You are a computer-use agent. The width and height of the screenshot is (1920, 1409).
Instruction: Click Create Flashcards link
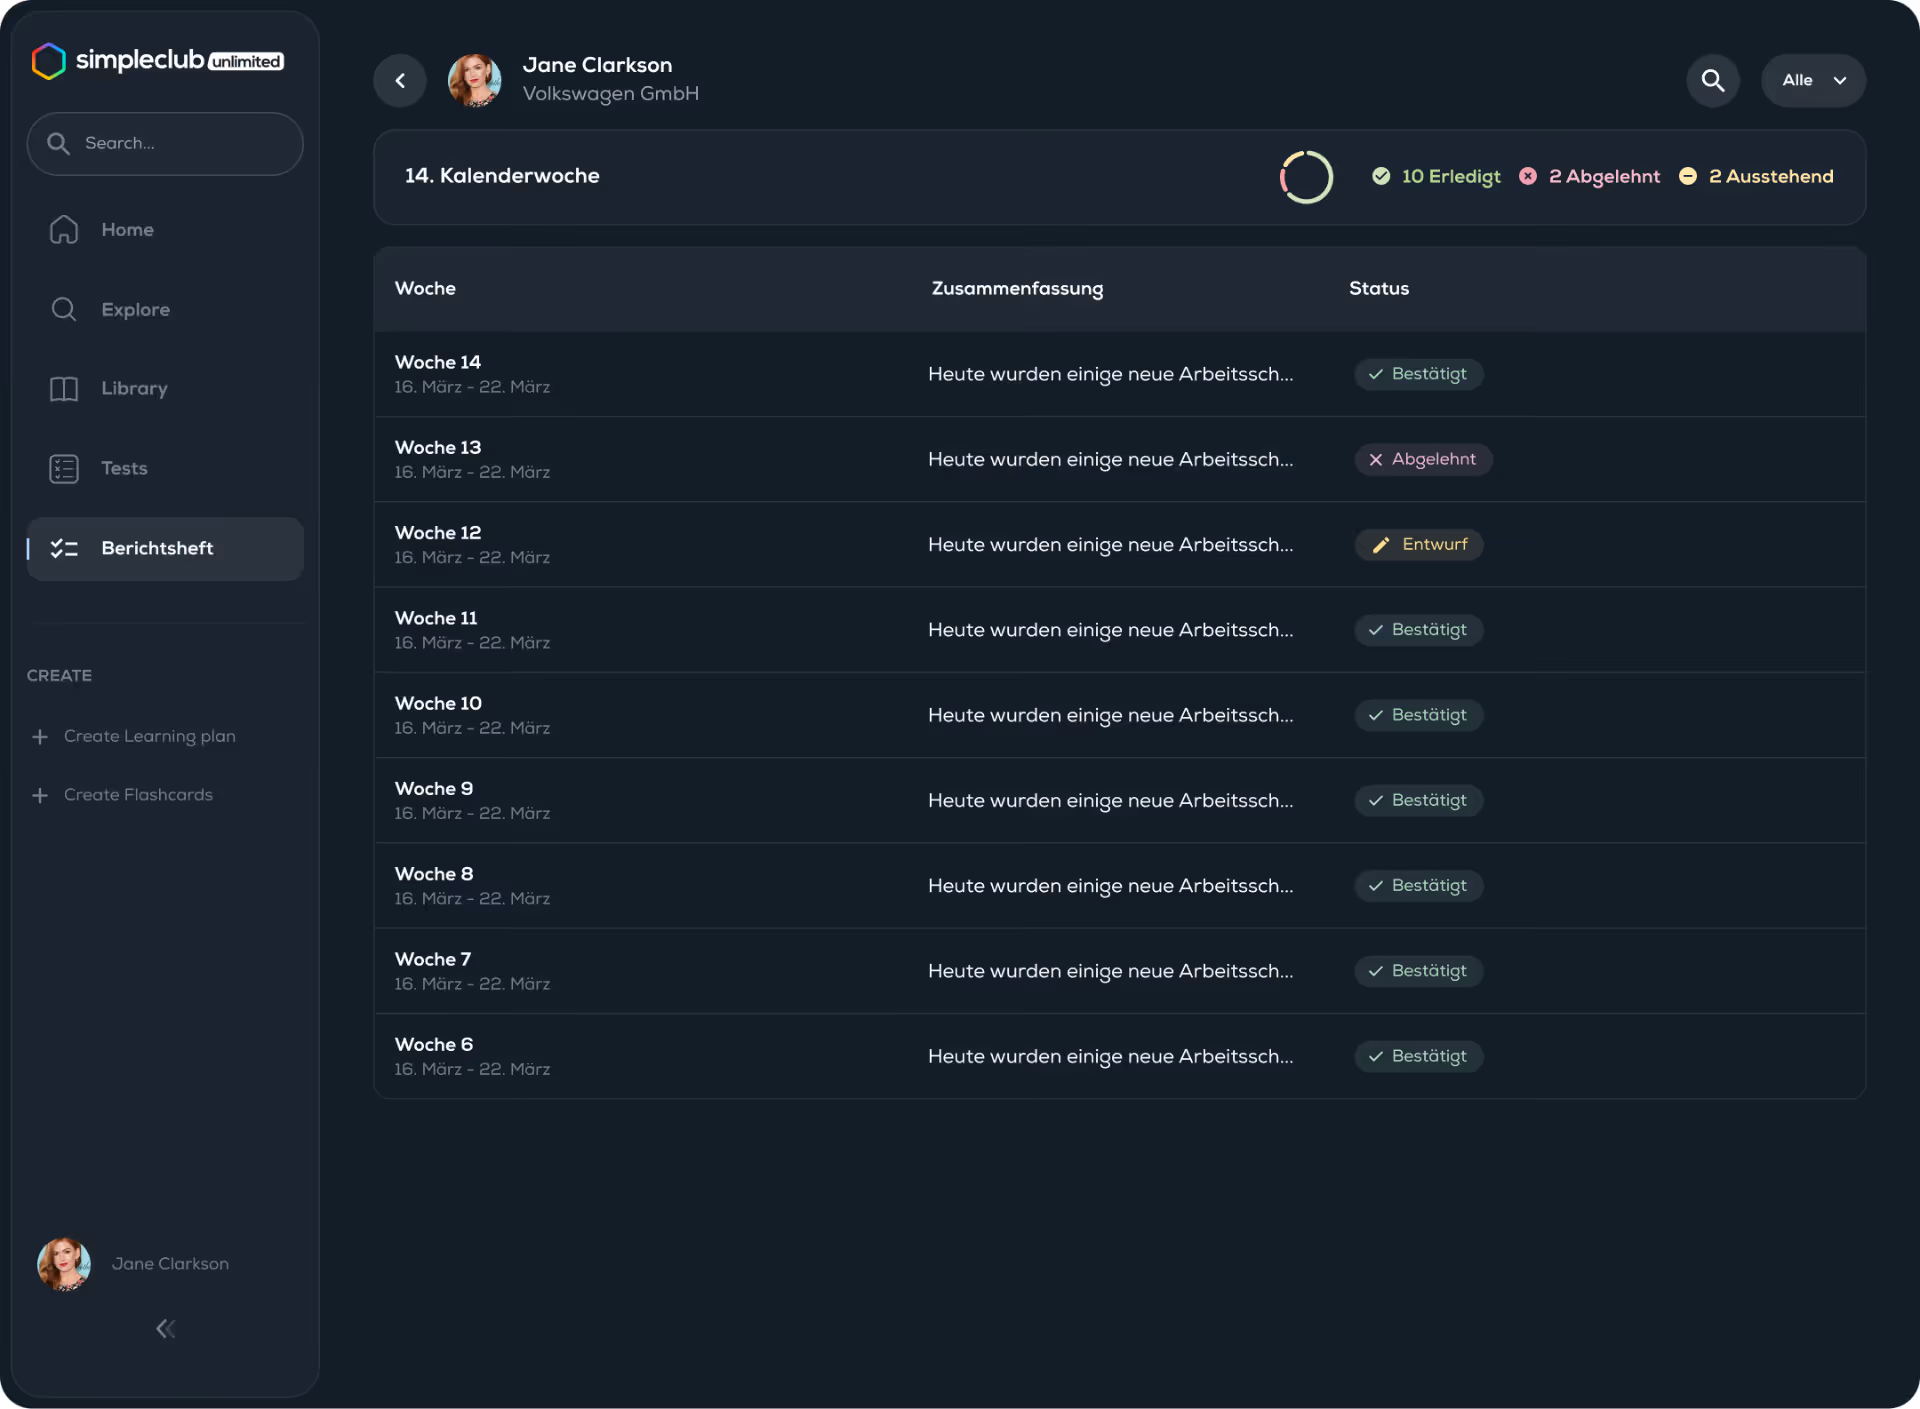(x=138, y=795)
